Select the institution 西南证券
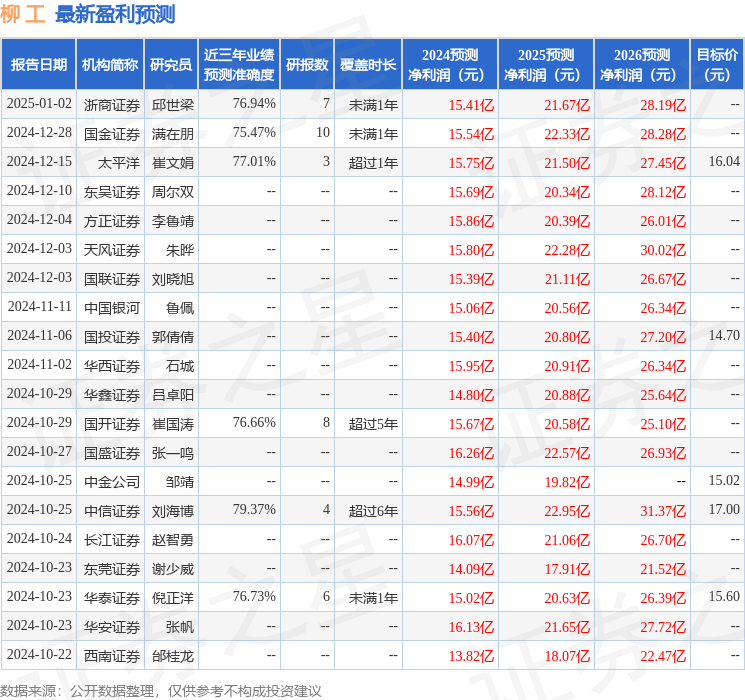 tap(112, 656)
